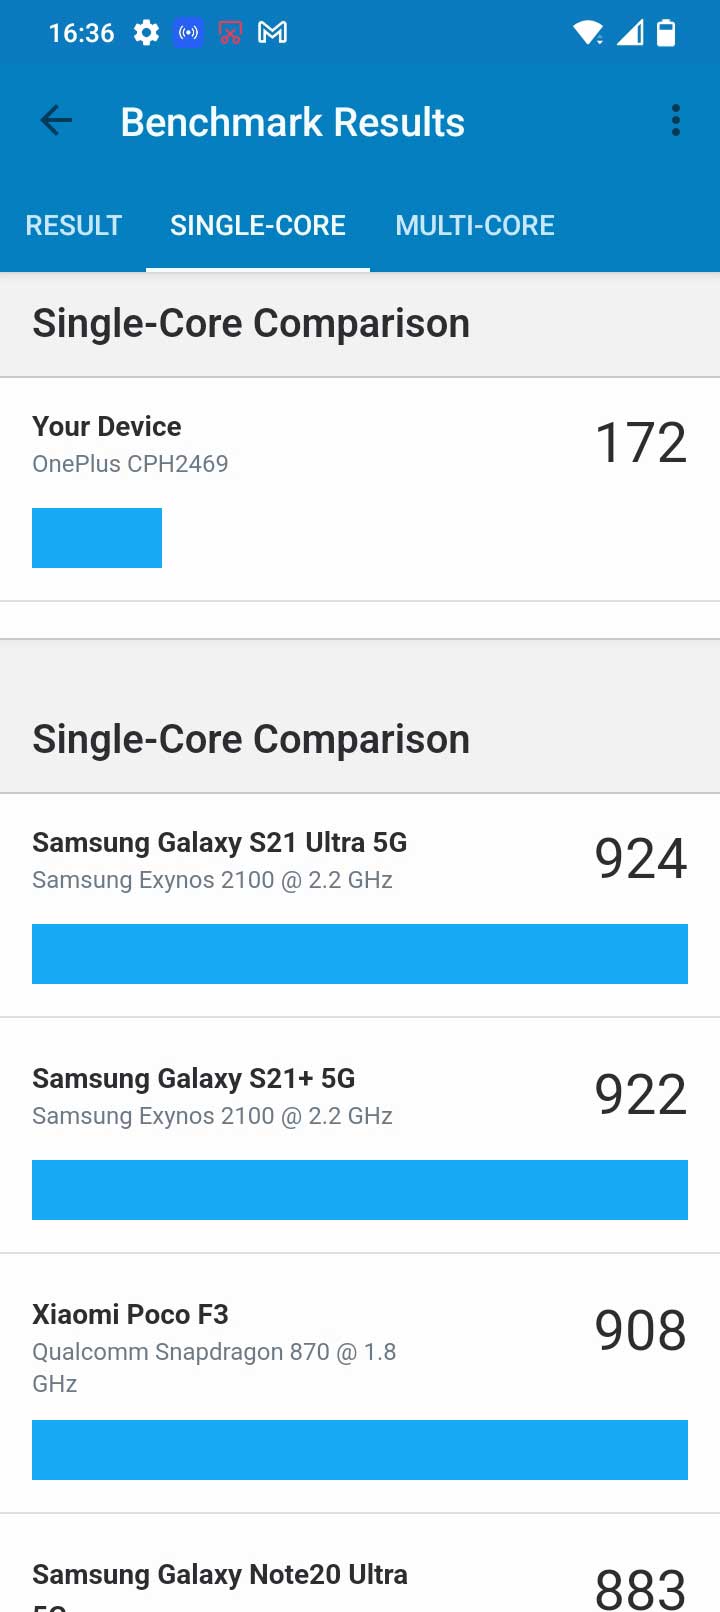This screenshot has height=1612, width=720.
Task: Tap the Samsung Galaxy Note20 Ultra entry
Action: (x=220, y=1575)
